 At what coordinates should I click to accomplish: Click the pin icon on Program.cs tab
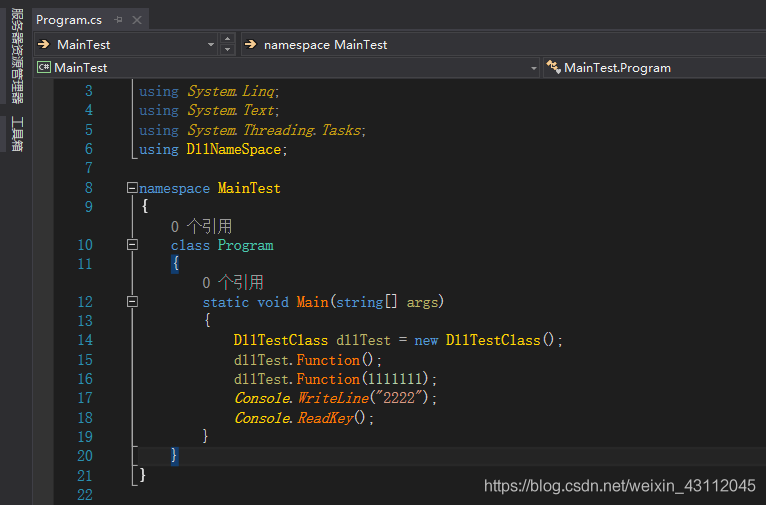118,20
